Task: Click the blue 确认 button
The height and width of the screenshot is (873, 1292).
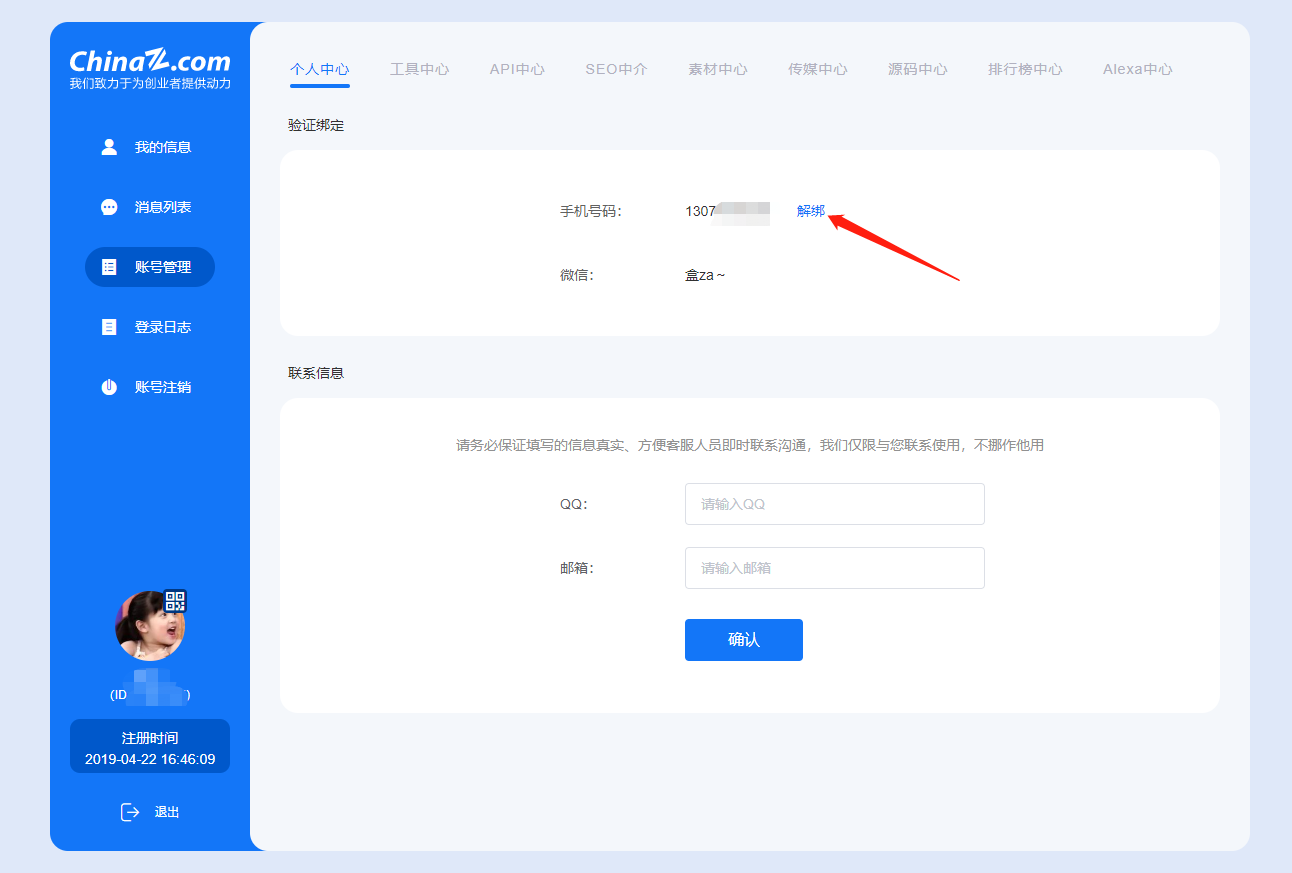Action: coord(744,640)
